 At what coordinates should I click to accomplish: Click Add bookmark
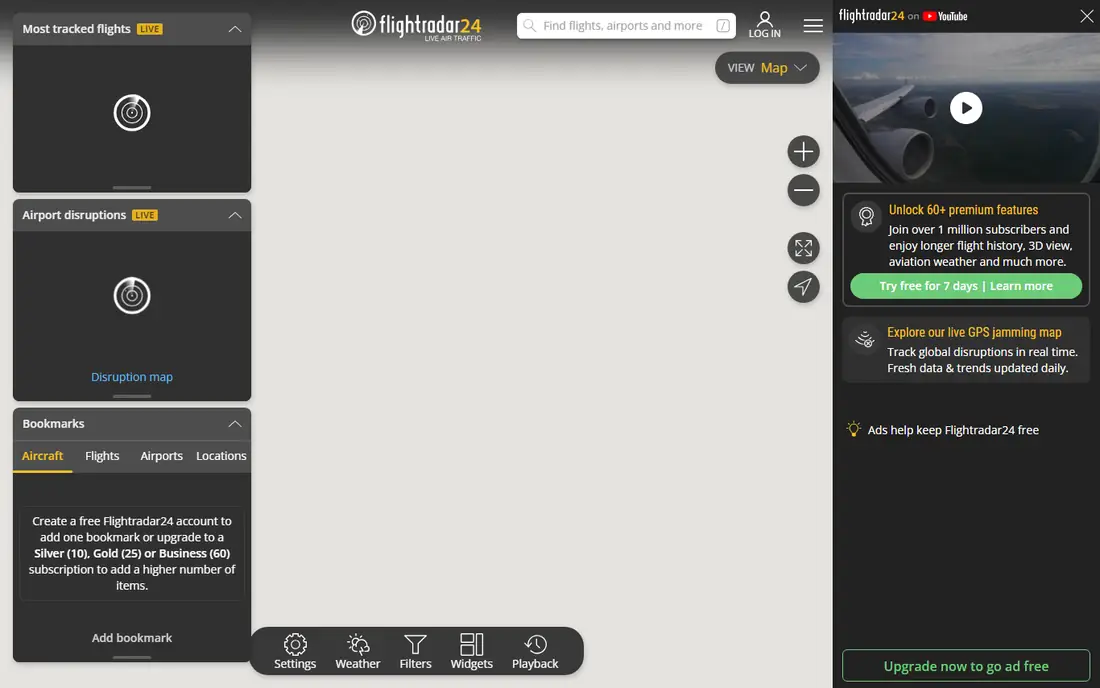click(132, 638)
